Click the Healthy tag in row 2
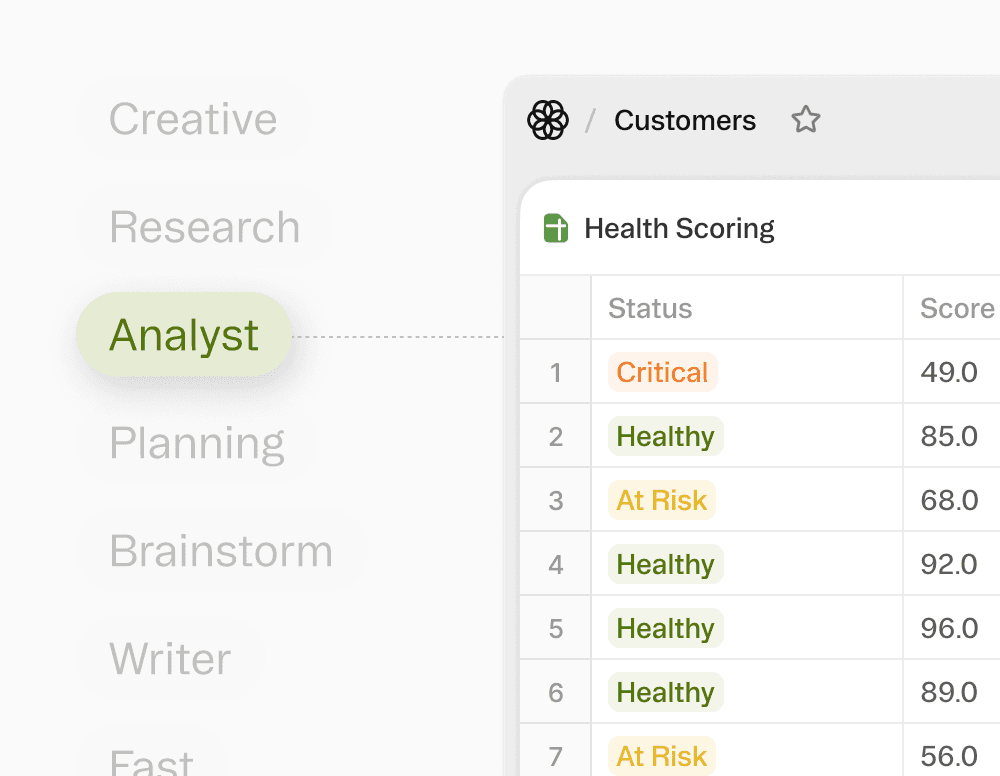1000x776 pixels. tap(665, 436)
